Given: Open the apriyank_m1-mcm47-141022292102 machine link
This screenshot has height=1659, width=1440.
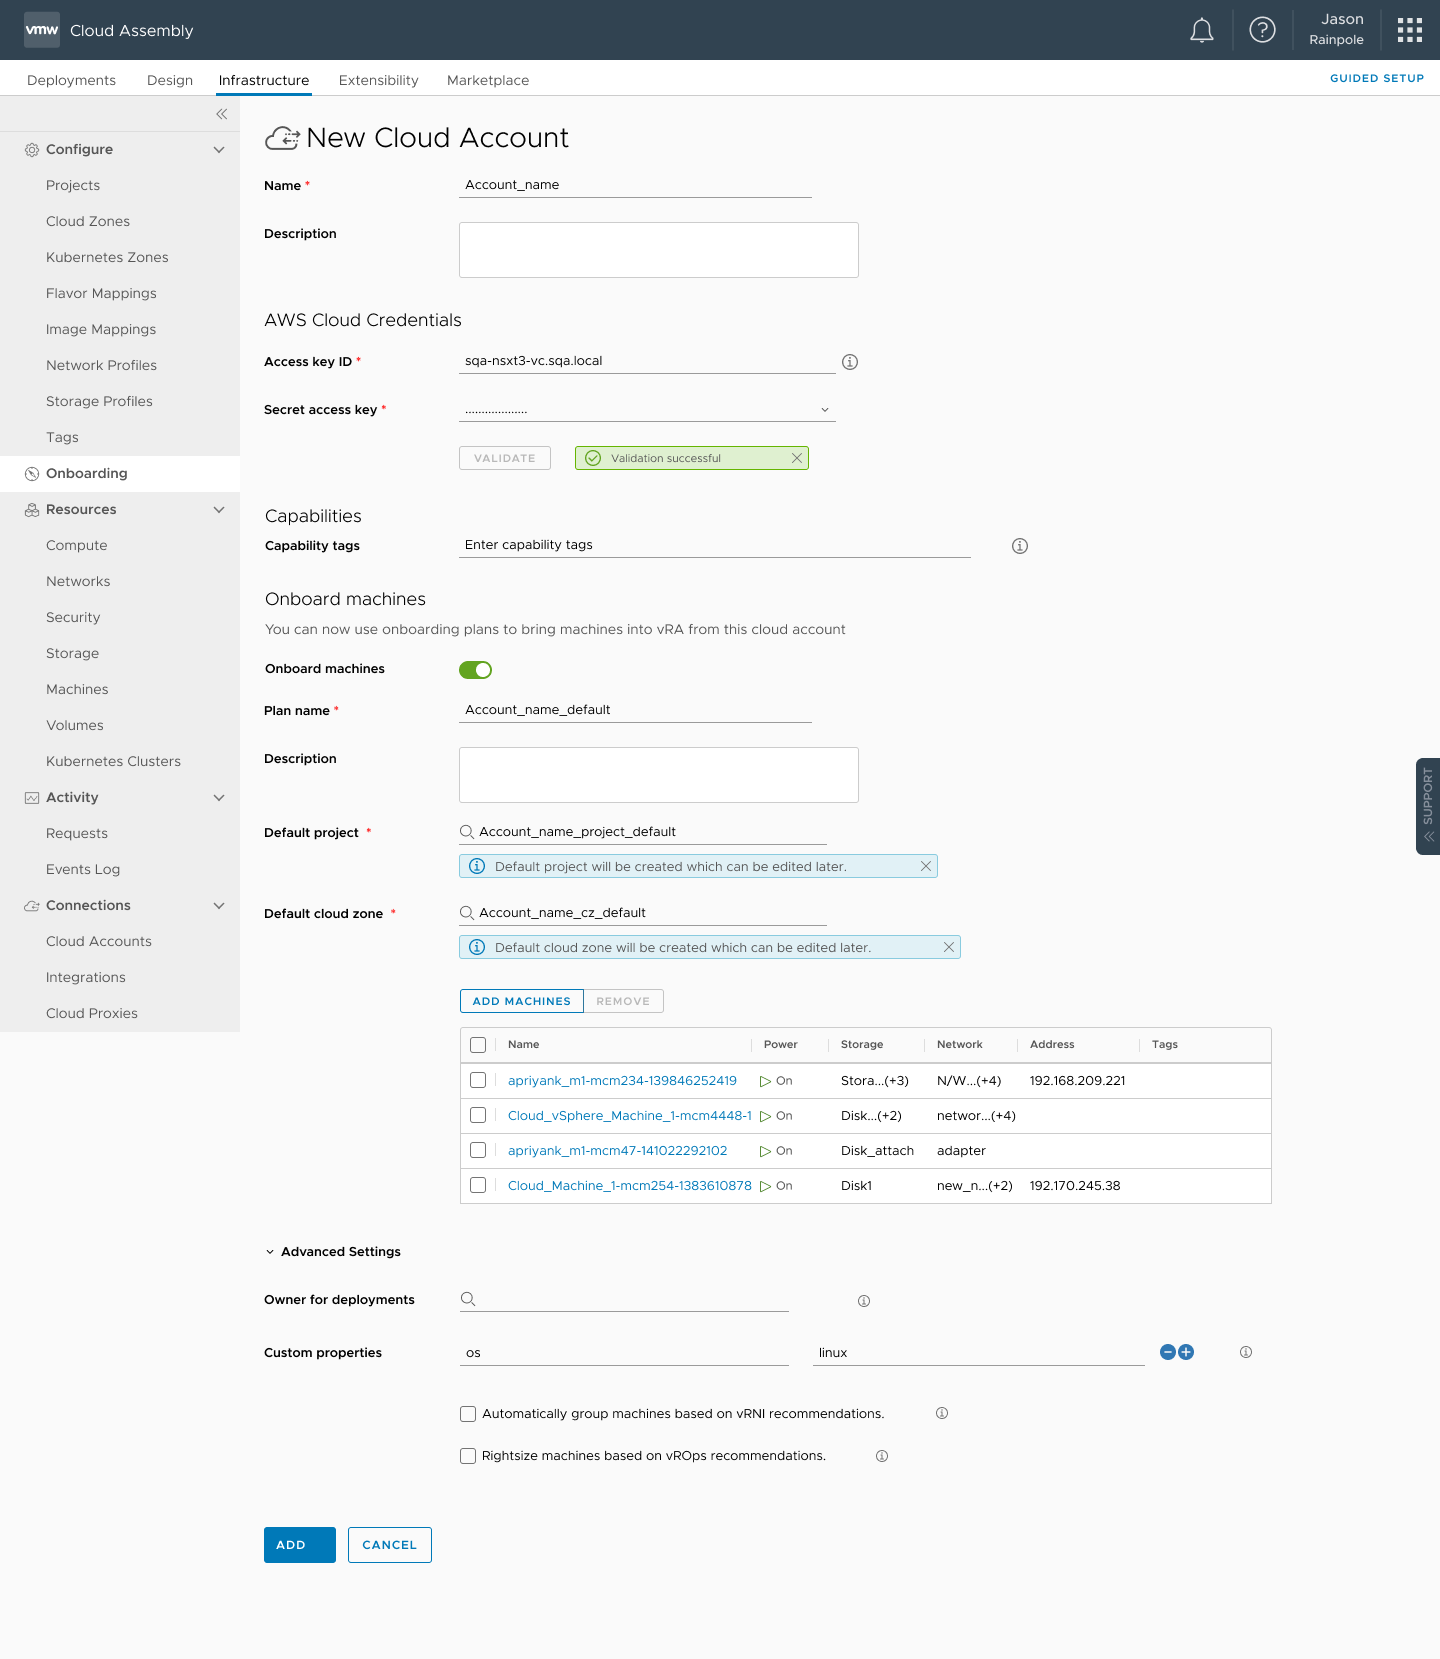Looking at the screenshot, I should 618,1151.
